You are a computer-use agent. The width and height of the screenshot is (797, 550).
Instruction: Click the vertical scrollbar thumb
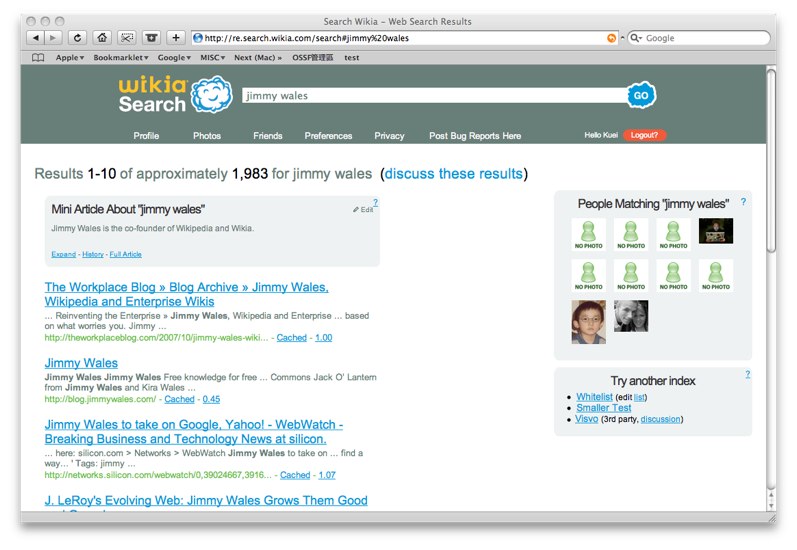pyautogui.click(x=771, y=161)
